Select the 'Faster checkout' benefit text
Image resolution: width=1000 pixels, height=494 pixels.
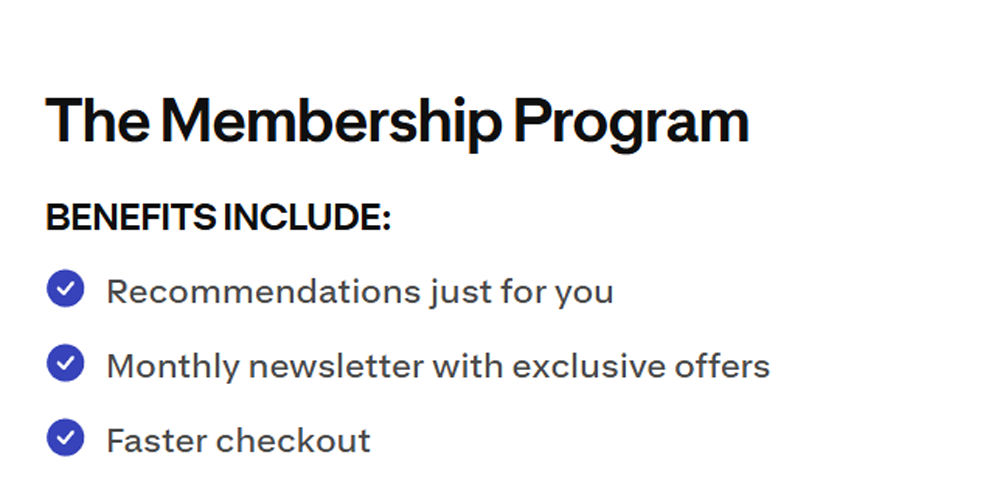(x=238, y=440)
